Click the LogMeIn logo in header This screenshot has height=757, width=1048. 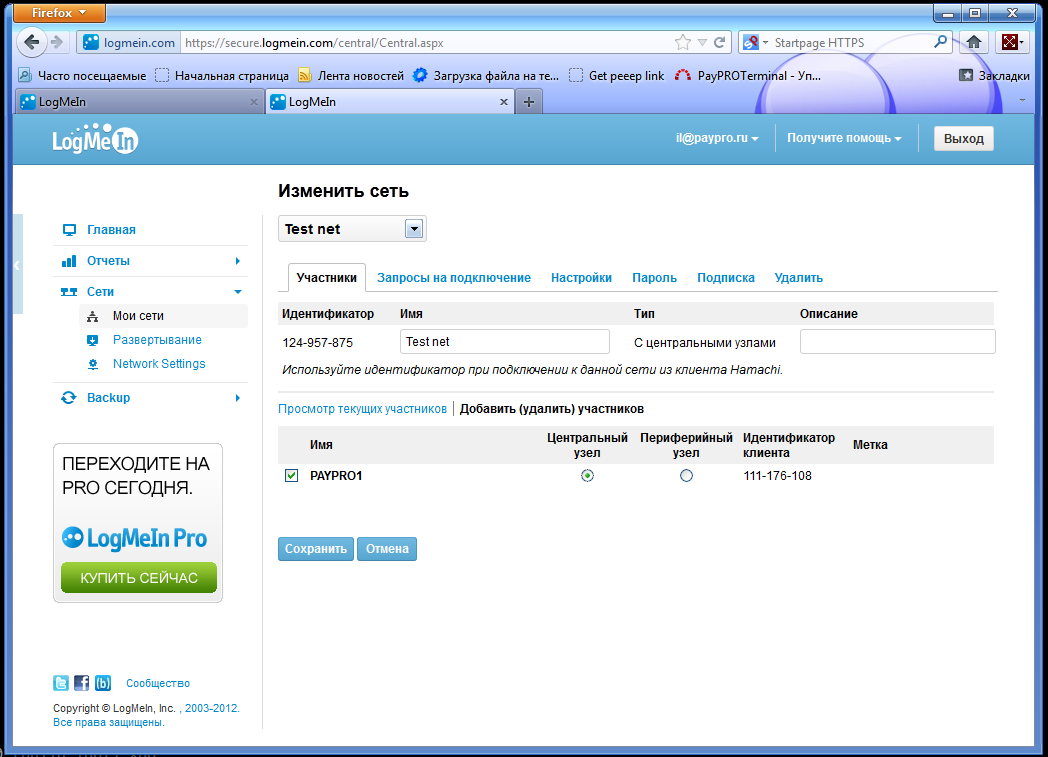point(95,141)
